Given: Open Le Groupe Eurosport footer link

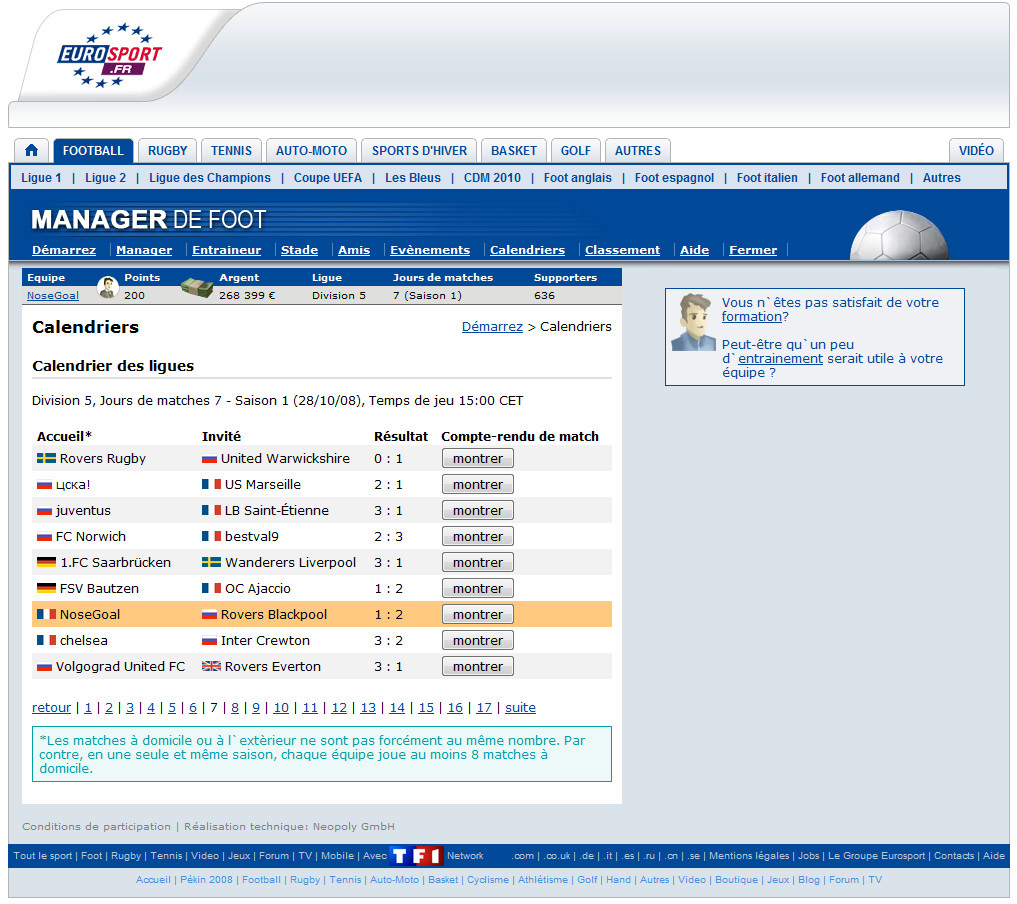Looking at the screenshot, I should click(876, 856).
